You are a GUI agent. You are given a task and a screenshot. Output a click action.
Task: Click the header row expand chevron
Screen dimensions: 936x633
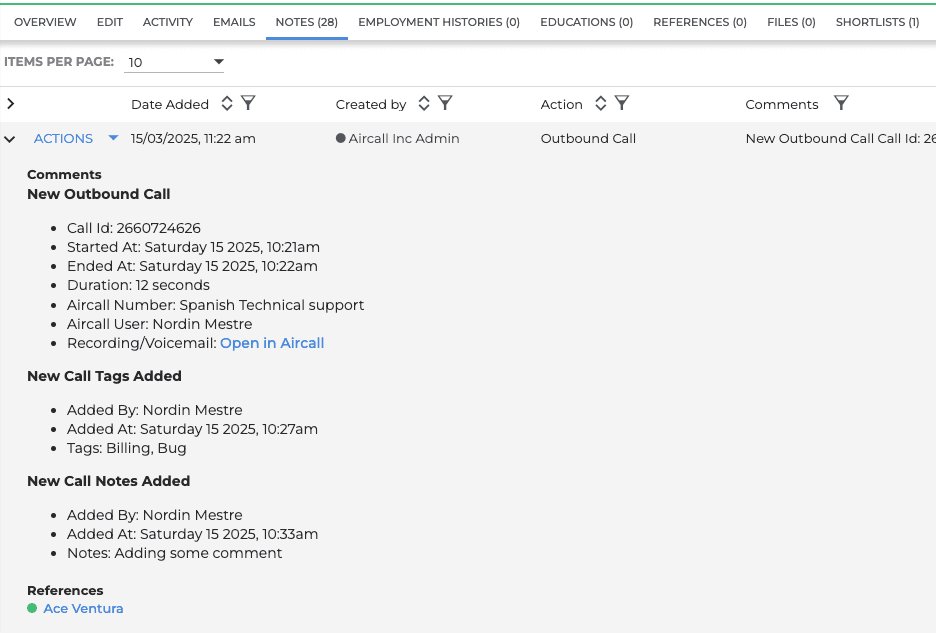click(x=9, y=103)
